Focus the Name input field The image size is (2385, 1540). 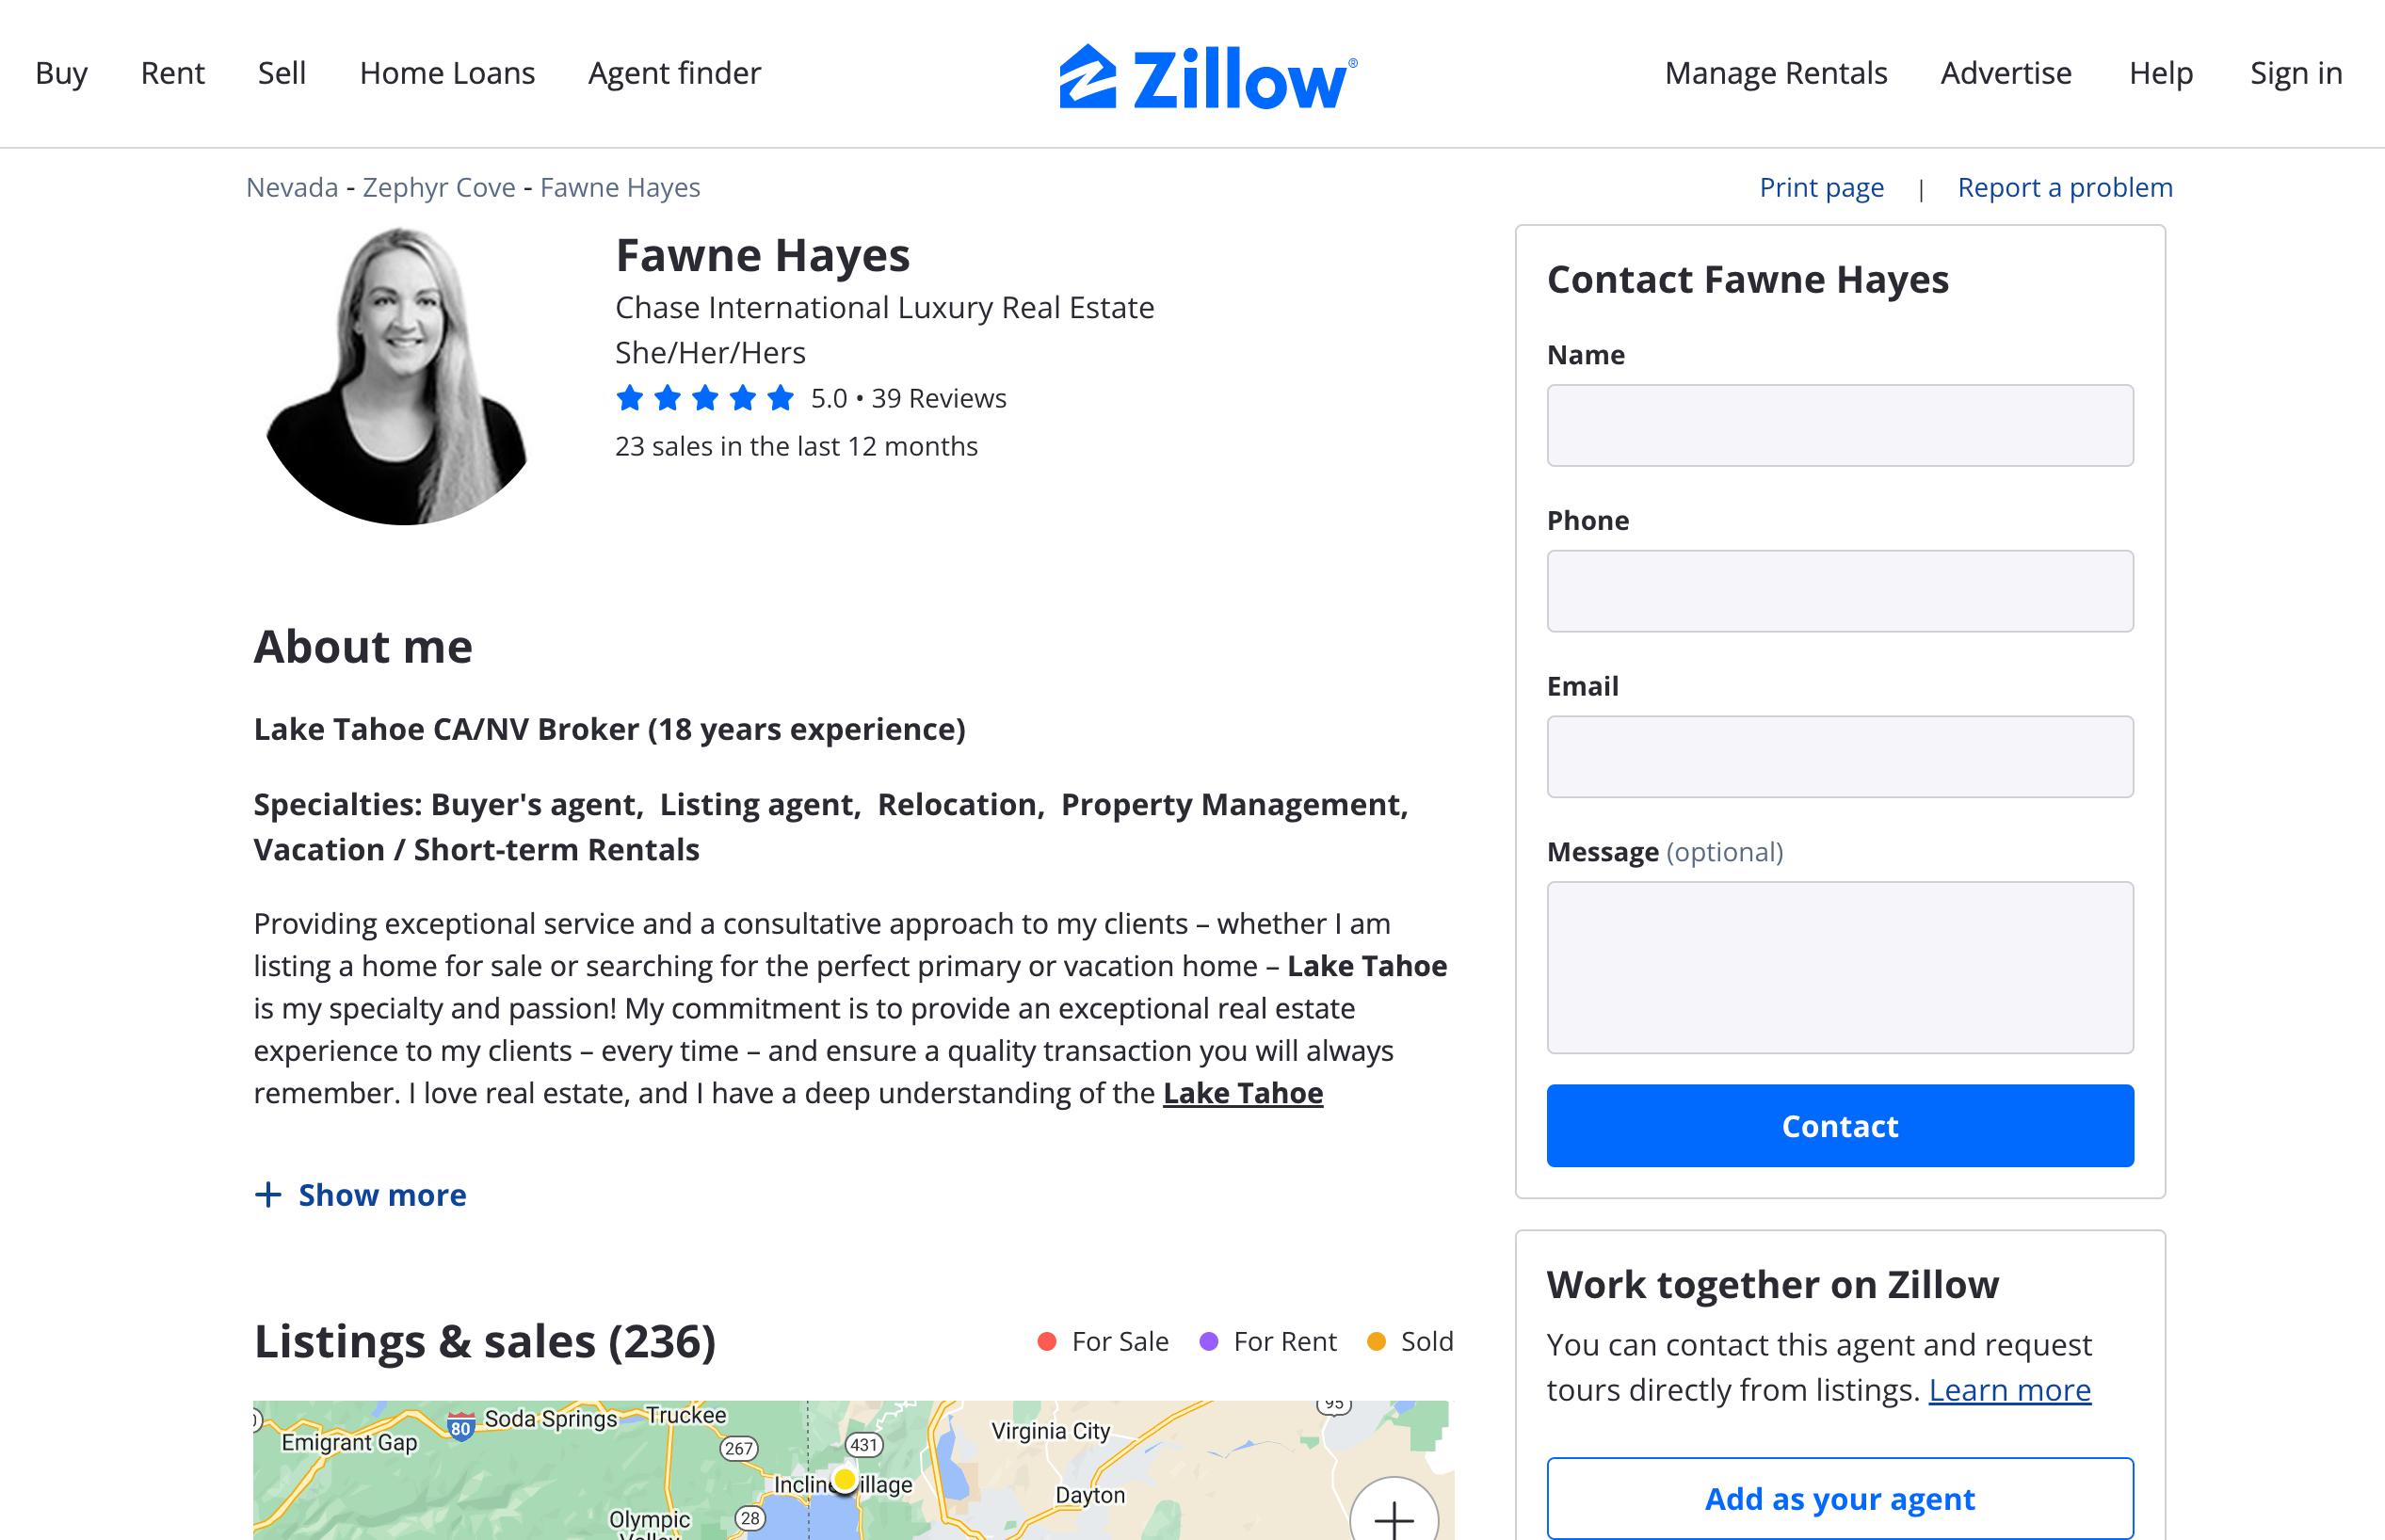coord(1839,425)
